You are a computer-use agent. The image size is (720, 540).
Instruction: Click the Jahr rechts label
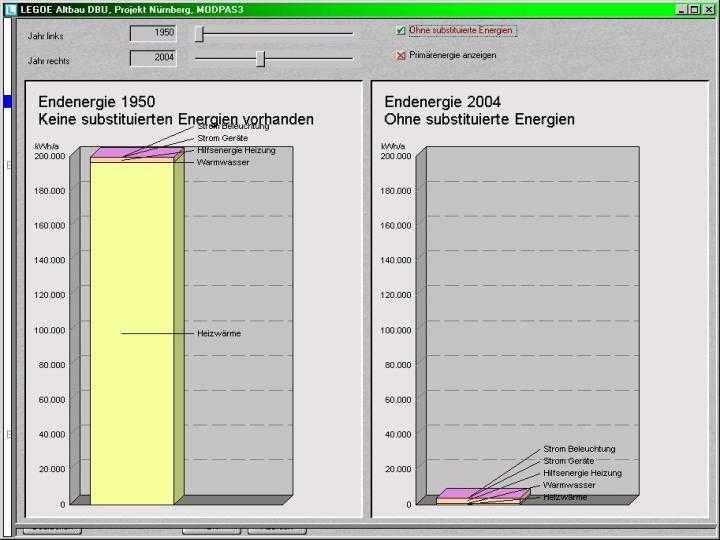click(x=49, y=61)
